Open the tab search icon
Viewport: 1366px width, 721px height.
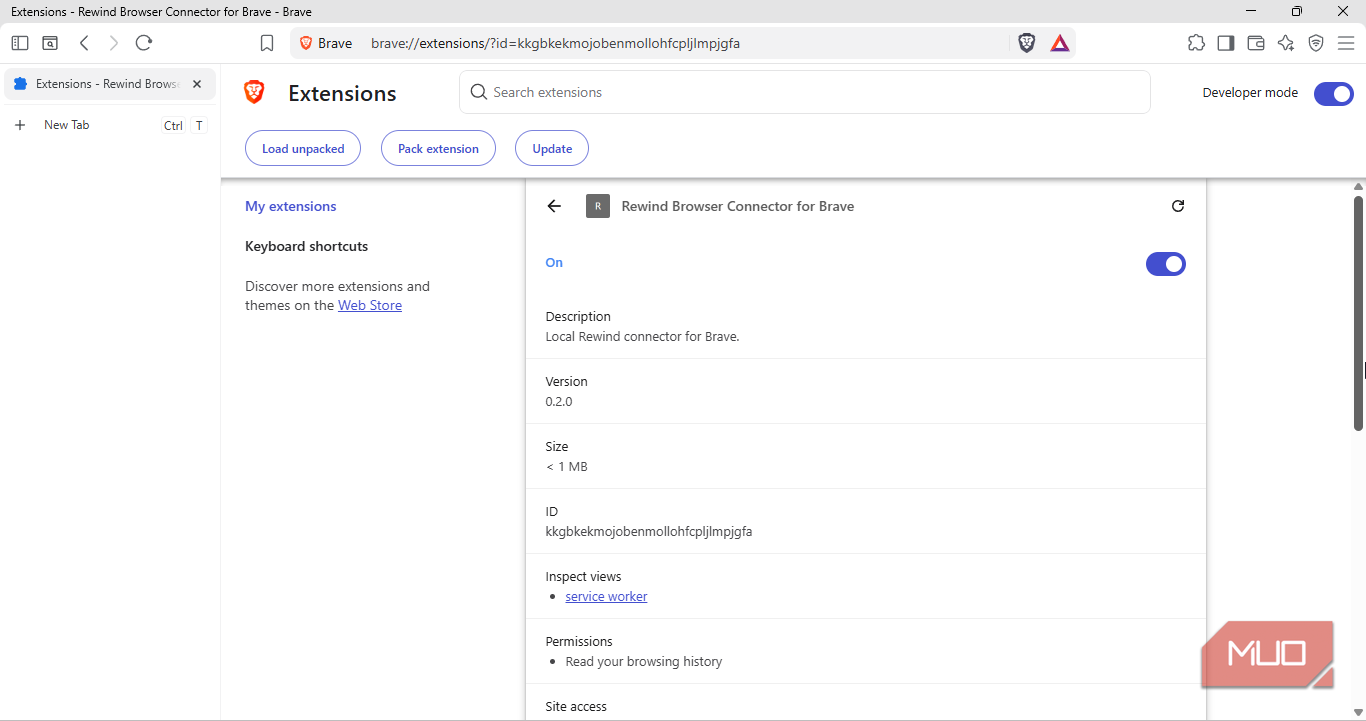click(50, 43)
